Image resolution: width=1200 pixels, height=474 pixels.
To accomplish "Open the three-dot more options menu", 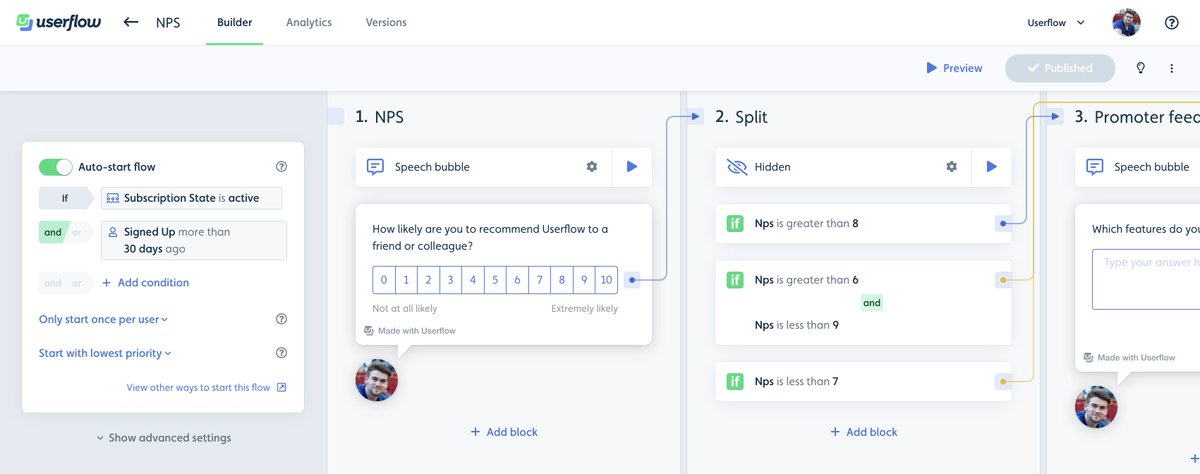I will [x=1172, y=68].
